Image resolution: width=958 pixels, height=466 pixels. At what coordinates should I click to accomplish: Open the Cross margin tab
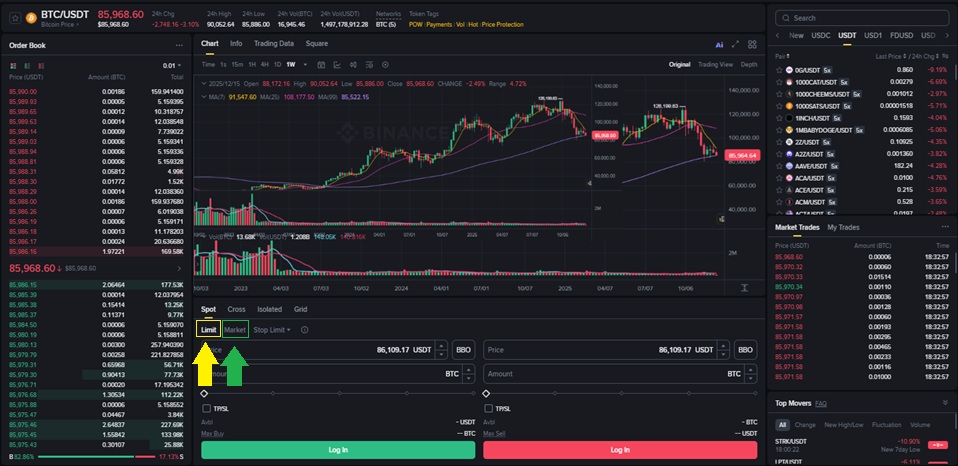[x=236, y=309]
